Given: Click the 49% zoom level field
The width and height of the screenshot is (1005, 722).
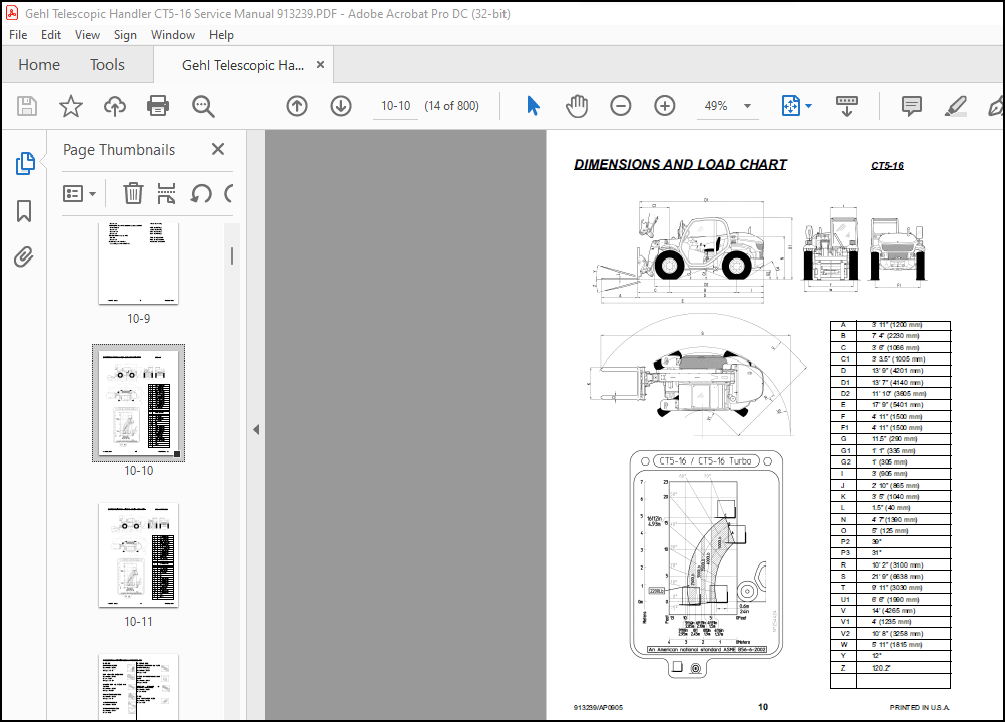Looking at the screenshot, I should click(716, 106).
